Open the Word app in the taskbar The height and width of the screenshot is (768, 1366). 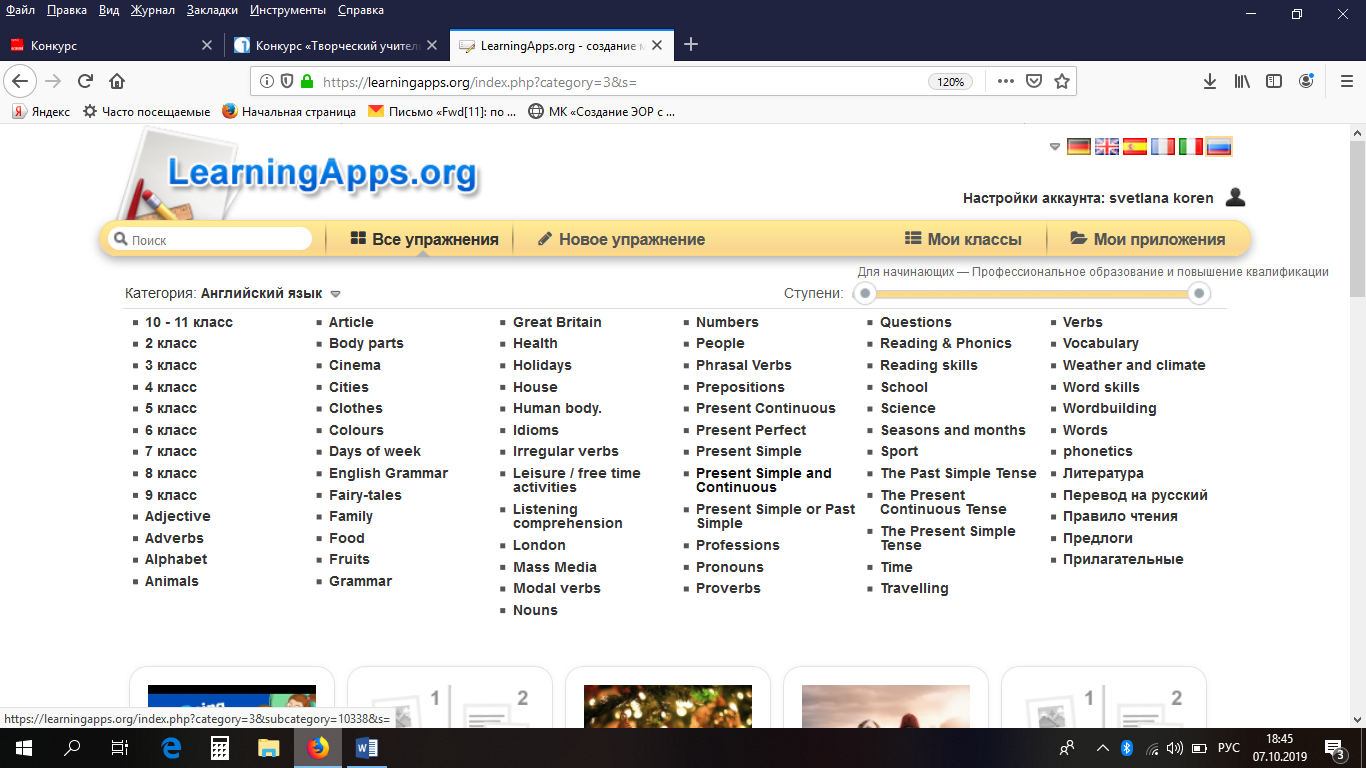[366, 748]
